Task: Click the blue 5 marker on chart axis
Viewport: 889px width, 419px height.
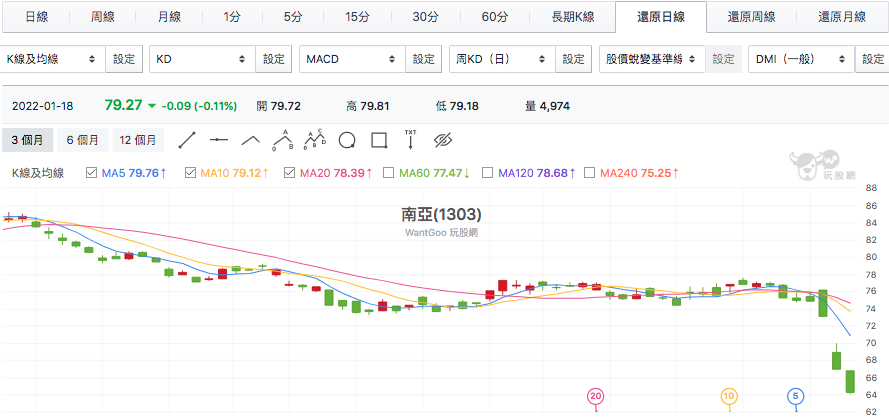Action: (796, 396)
